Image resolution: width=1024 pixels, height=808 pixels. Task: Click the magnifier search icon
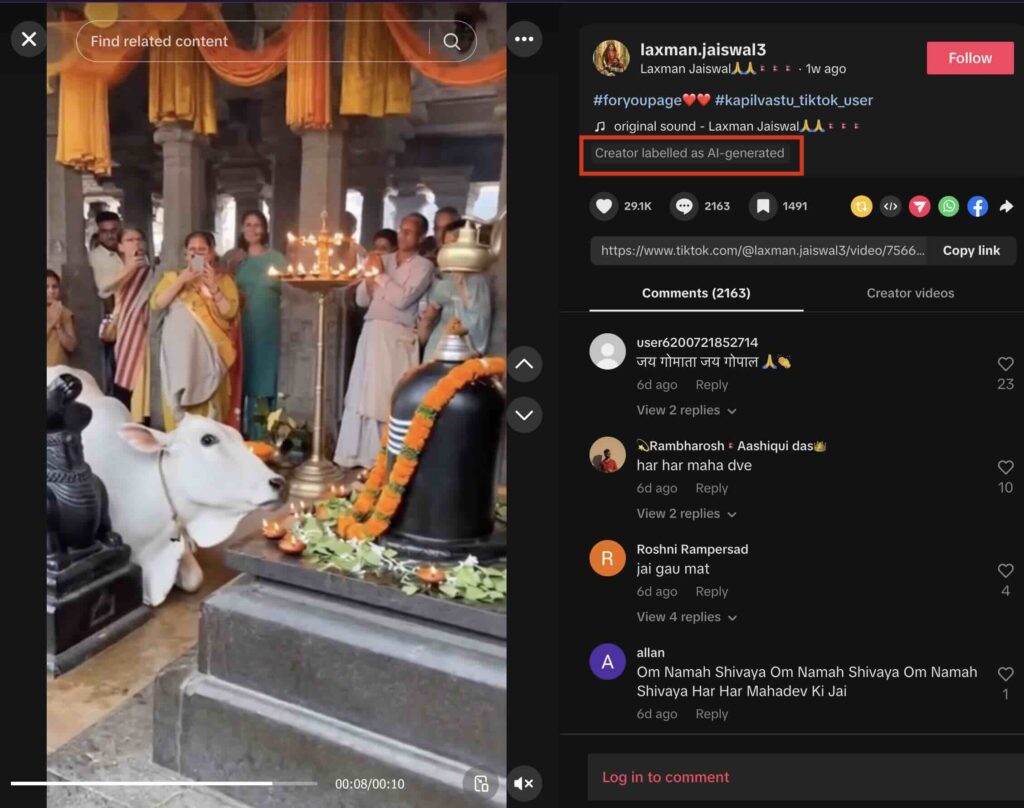coord(452,42)
